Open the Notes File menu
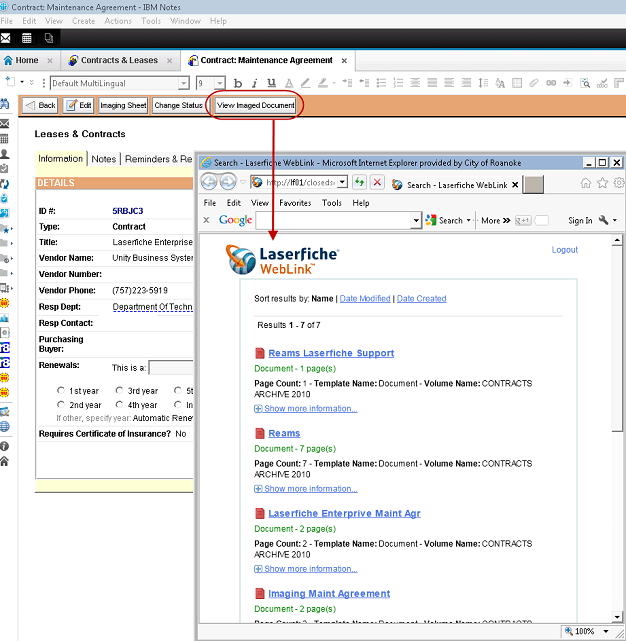This screenshot has width=626, height=641. (7, 21)
